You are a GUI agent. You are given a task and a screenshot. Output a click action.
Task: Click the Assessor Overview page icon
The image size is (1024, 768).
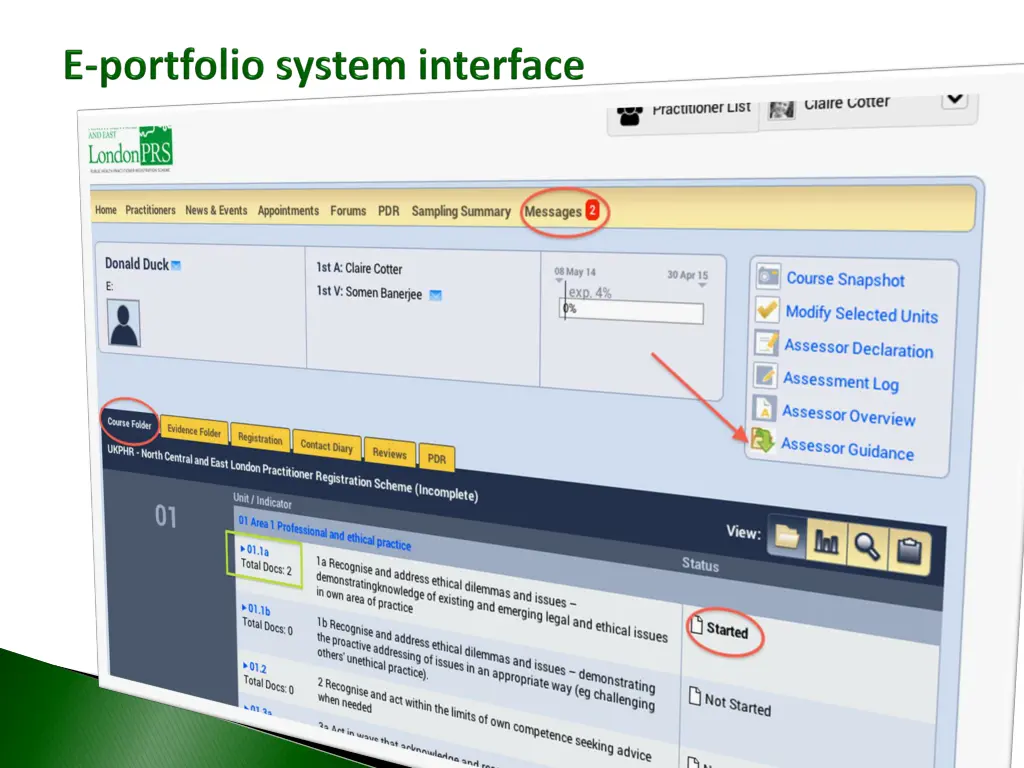[x=764, y=408]
